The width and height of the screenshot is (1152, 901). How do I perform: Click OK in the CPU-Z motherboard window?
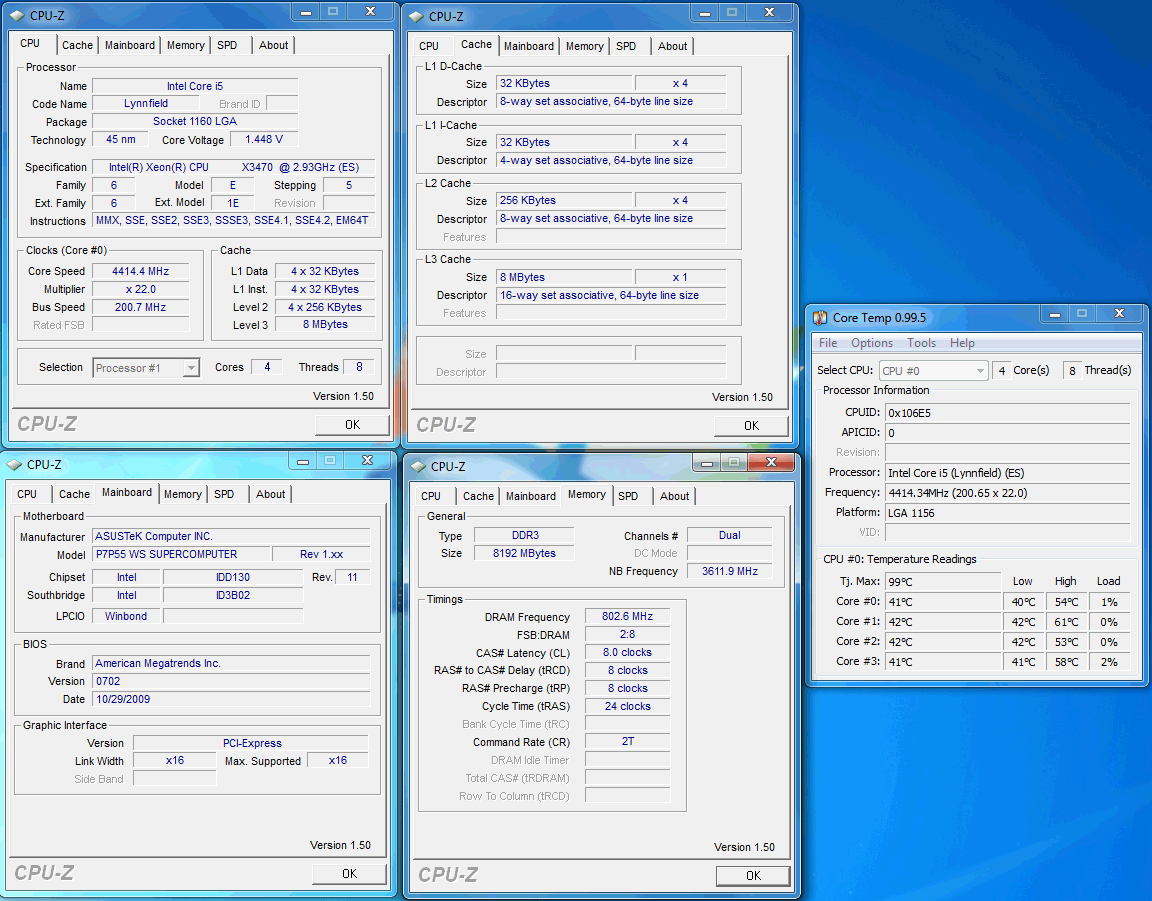click(349, 874)
